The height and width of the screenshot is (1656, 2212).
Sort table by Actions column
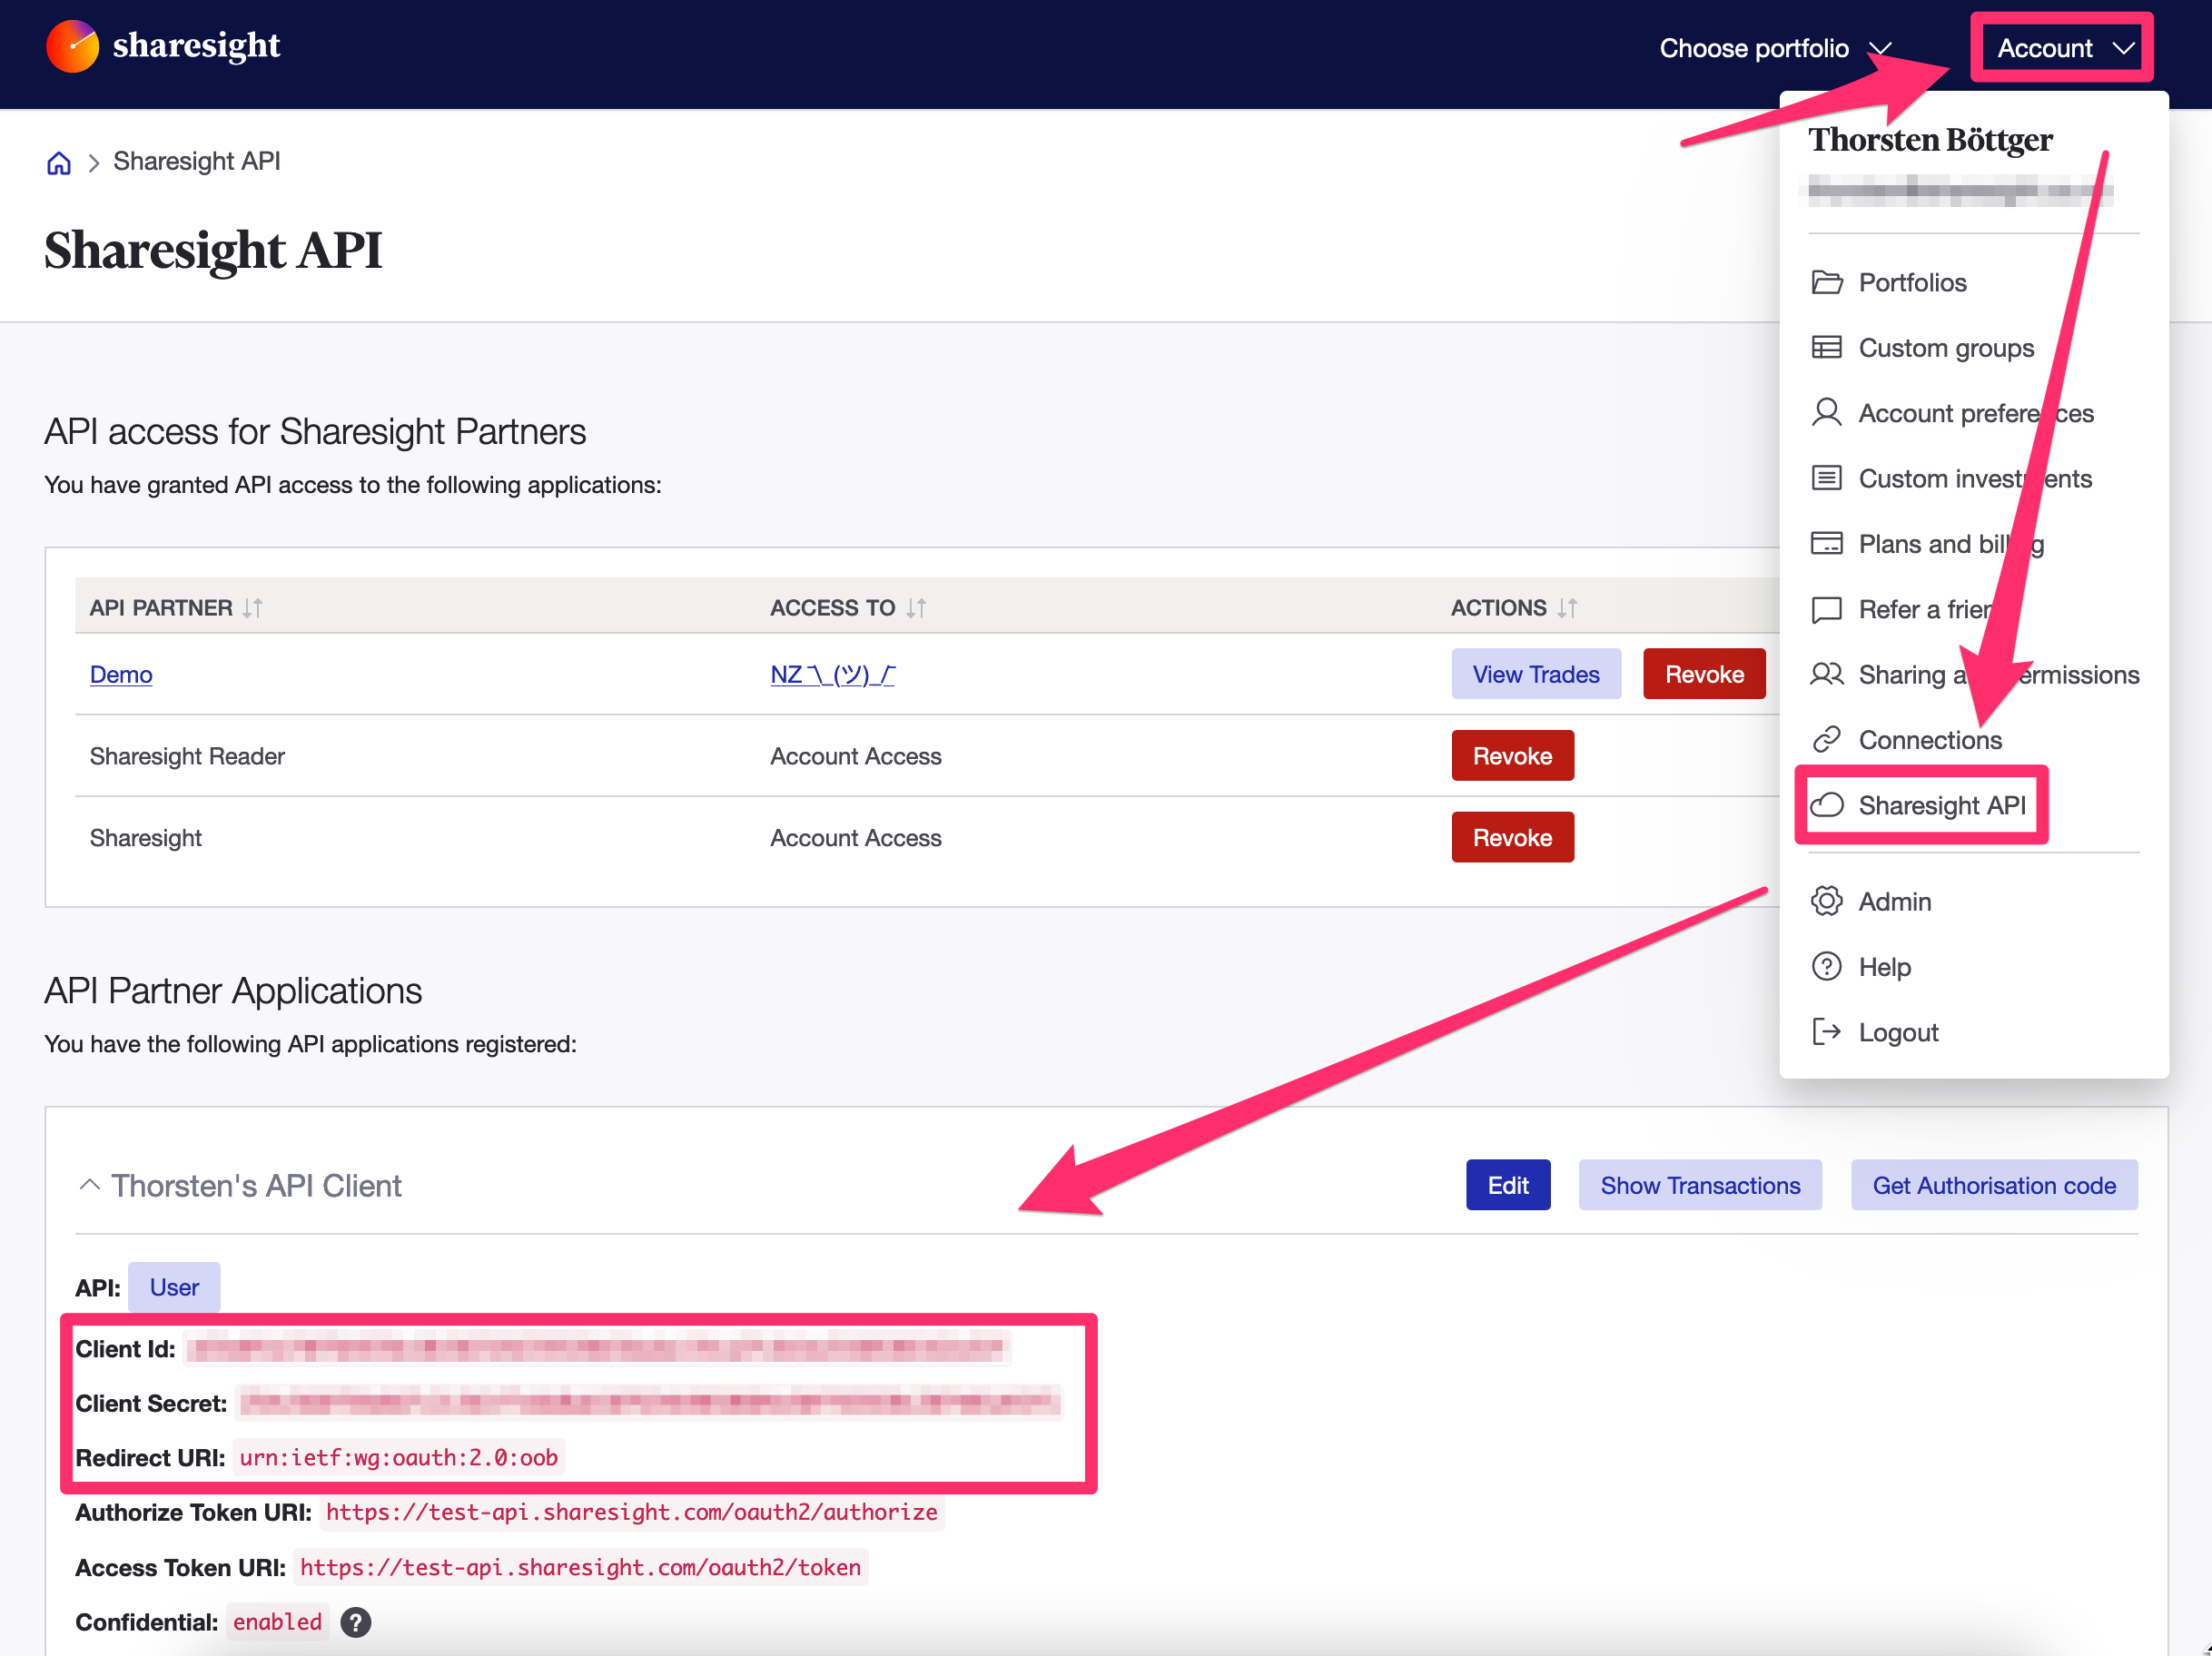(x=1567, y=608)
